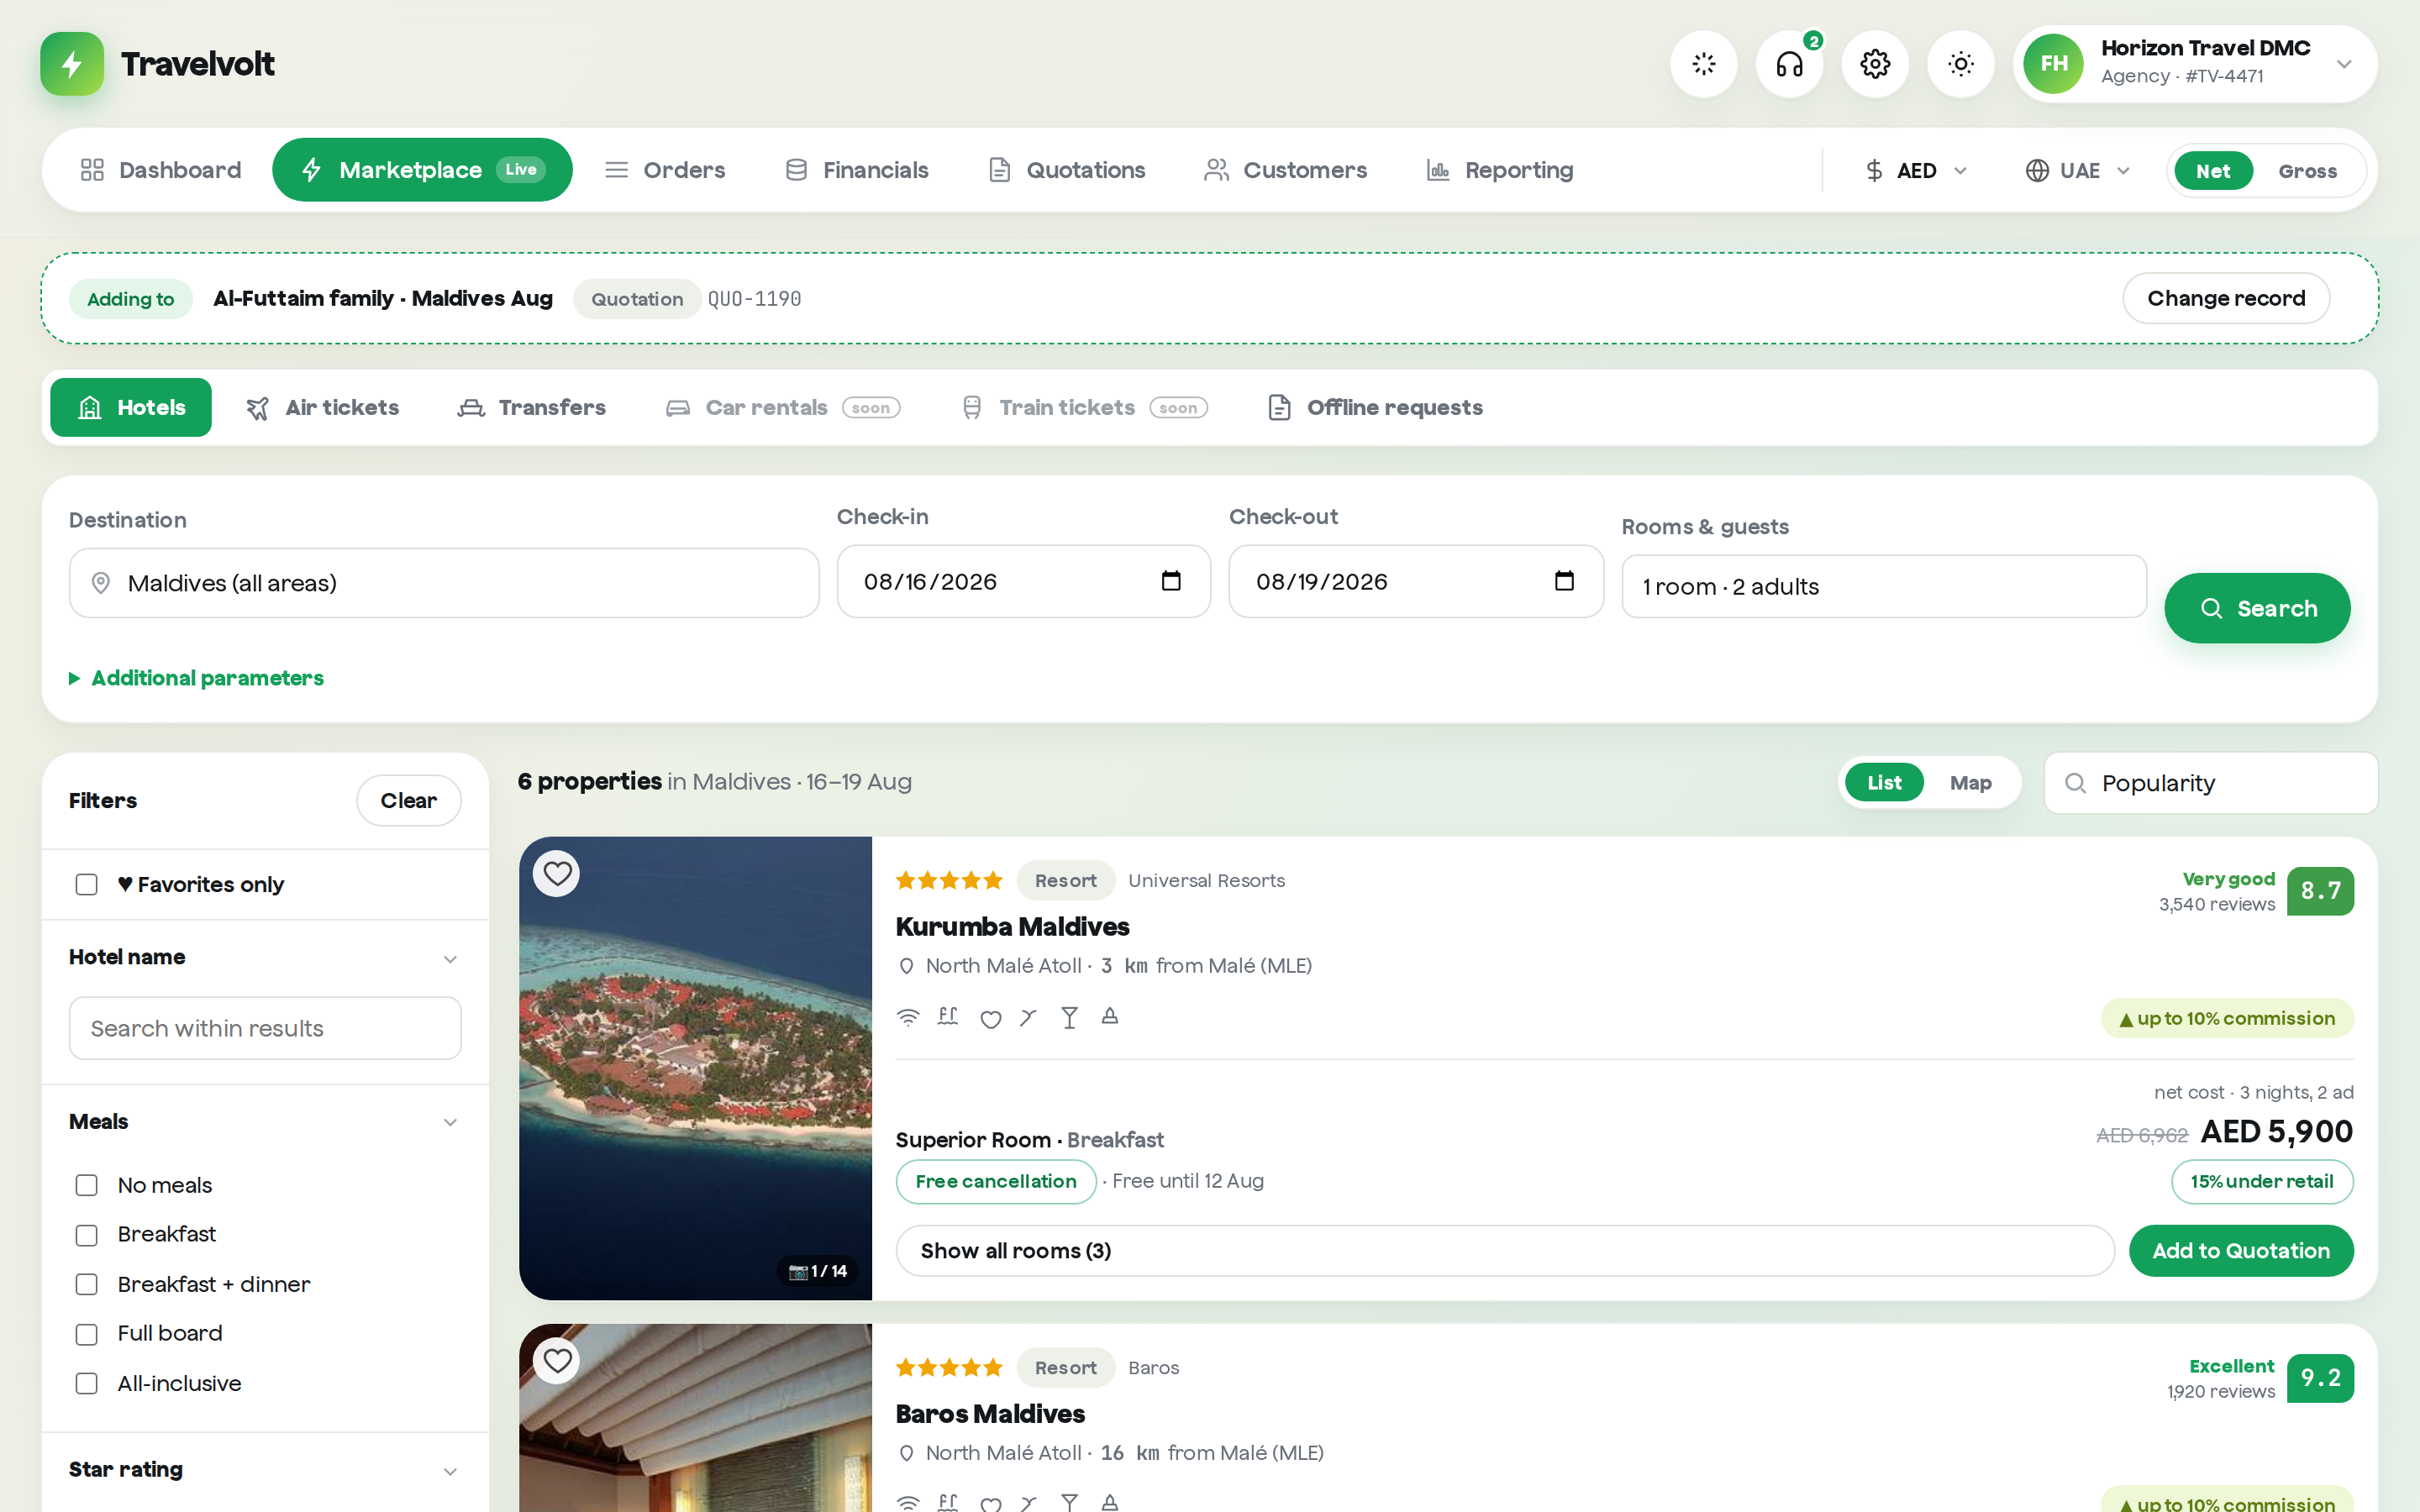Go to the Dashboard tab
2420x1512 pixels.
pos(161,170)
